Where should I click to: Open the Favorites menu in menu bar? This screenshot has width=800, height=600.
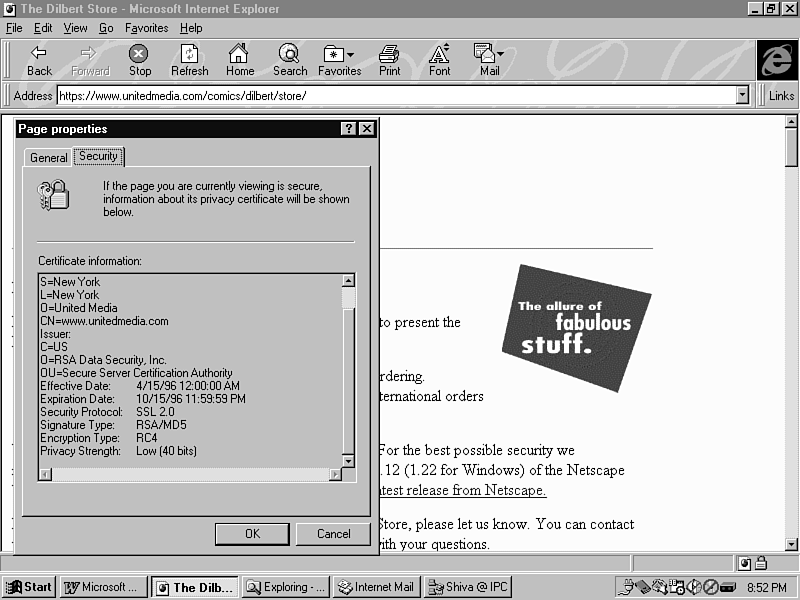click(146, 28)
